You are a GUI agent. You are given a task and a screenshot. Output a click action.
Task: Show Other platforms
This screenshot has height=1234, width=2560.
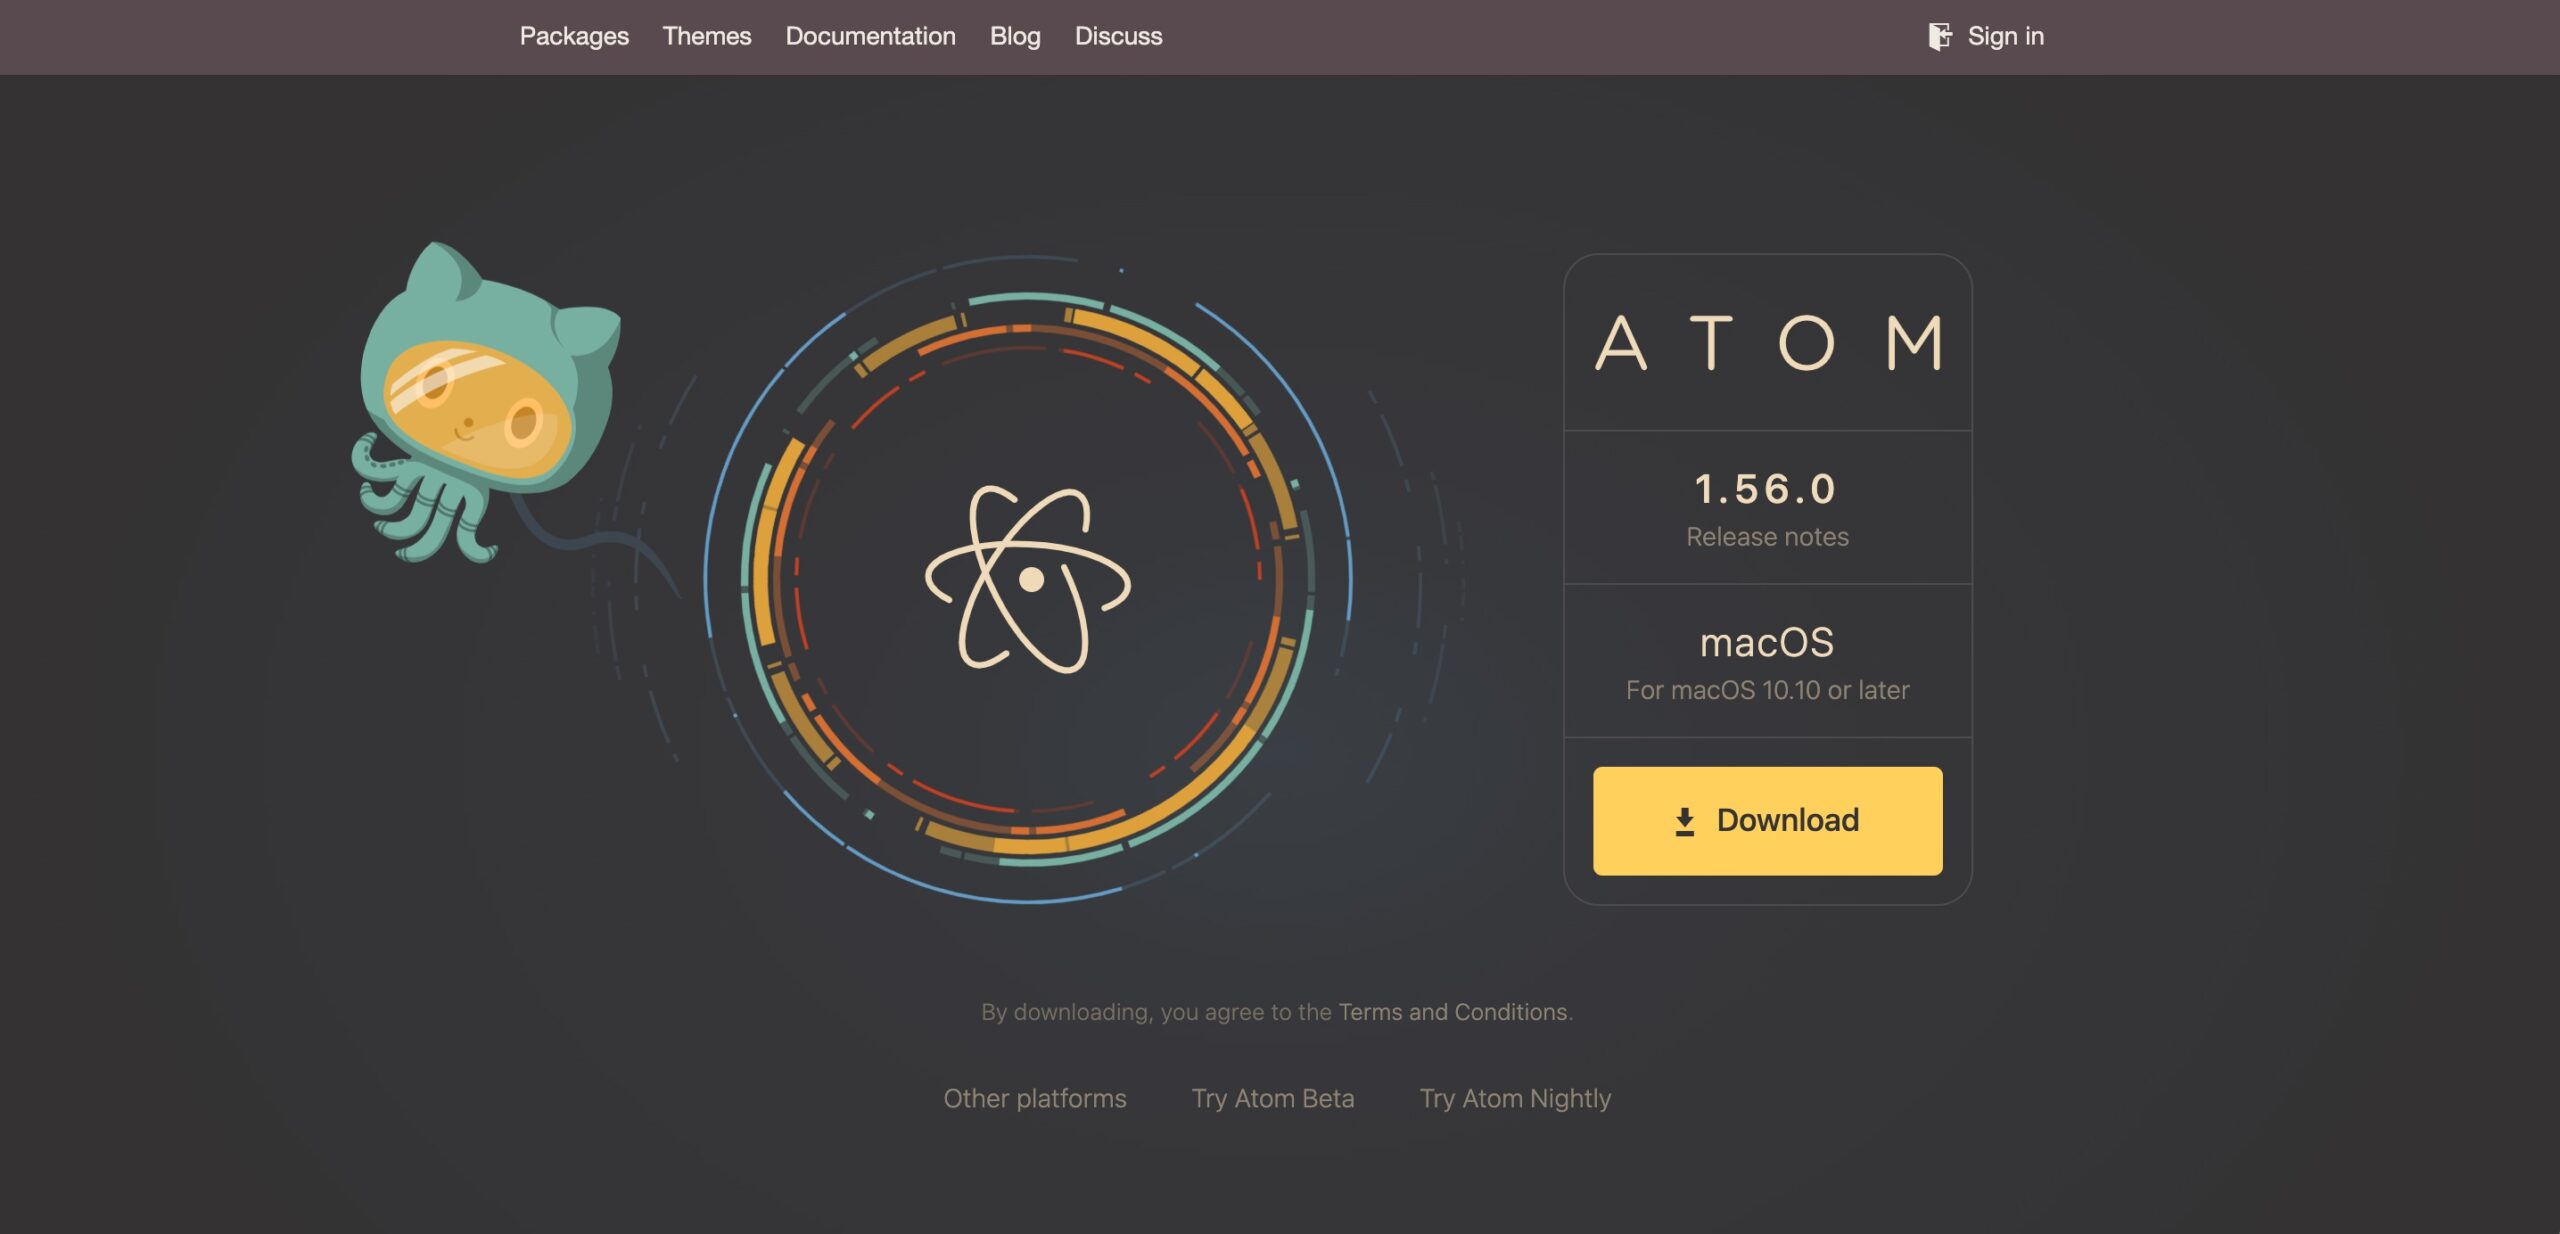(x=1035, y=1097)
